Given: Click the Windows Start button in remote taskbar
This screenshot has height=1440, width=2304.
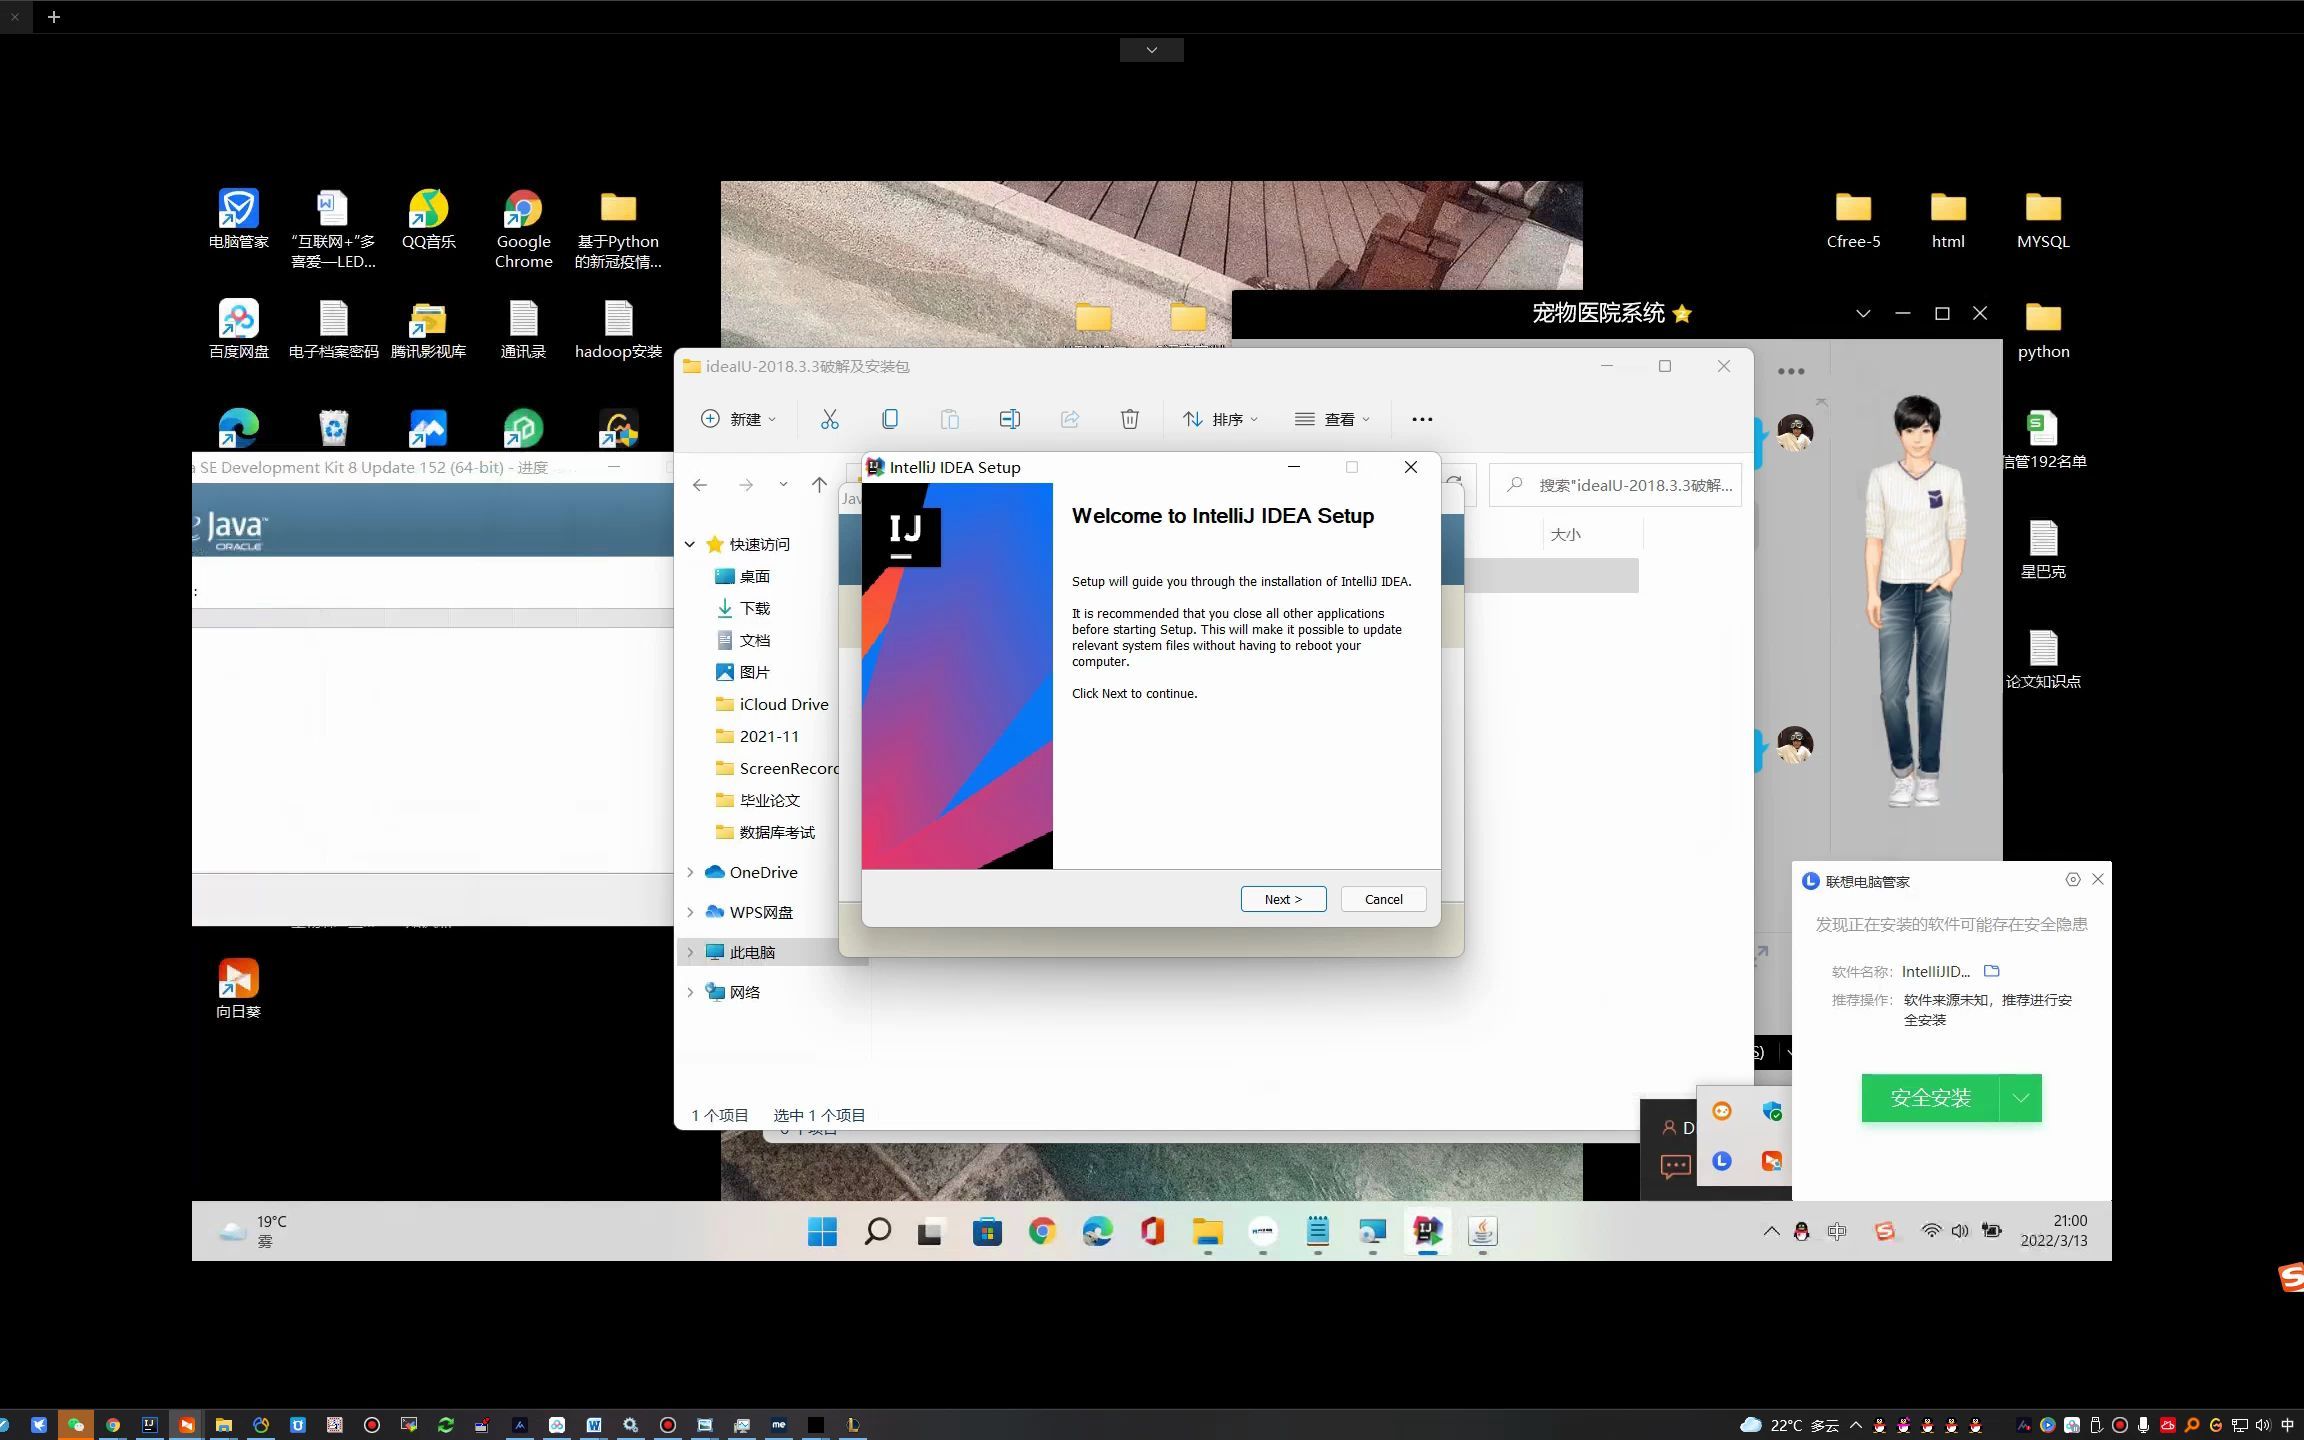Looking at the screenshot, I should pos(822,1232).
